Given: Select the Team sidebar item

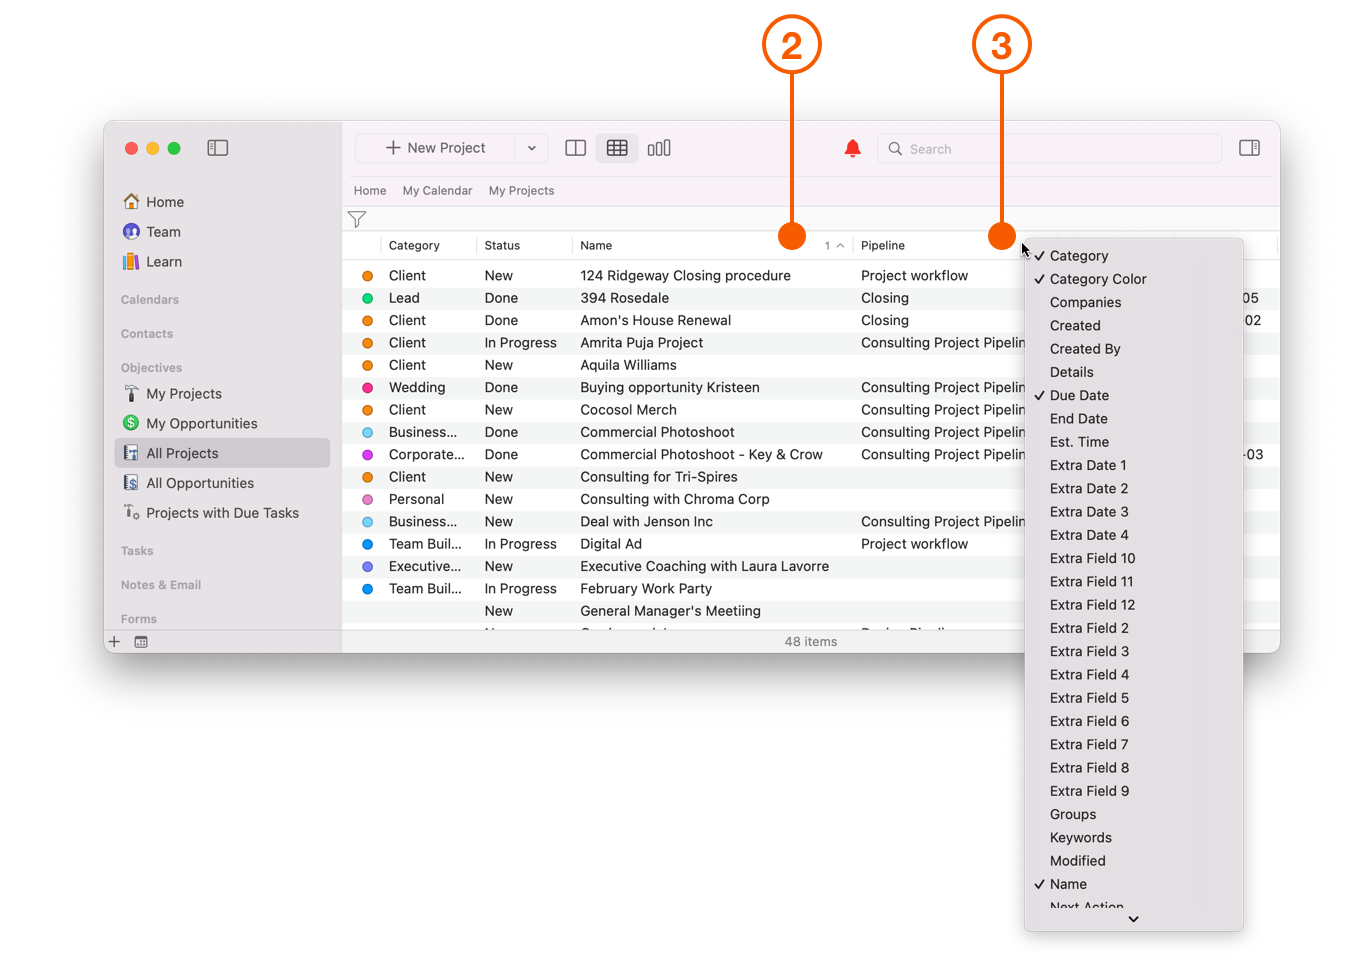Looking at the screenshot, I should point(163,231).
